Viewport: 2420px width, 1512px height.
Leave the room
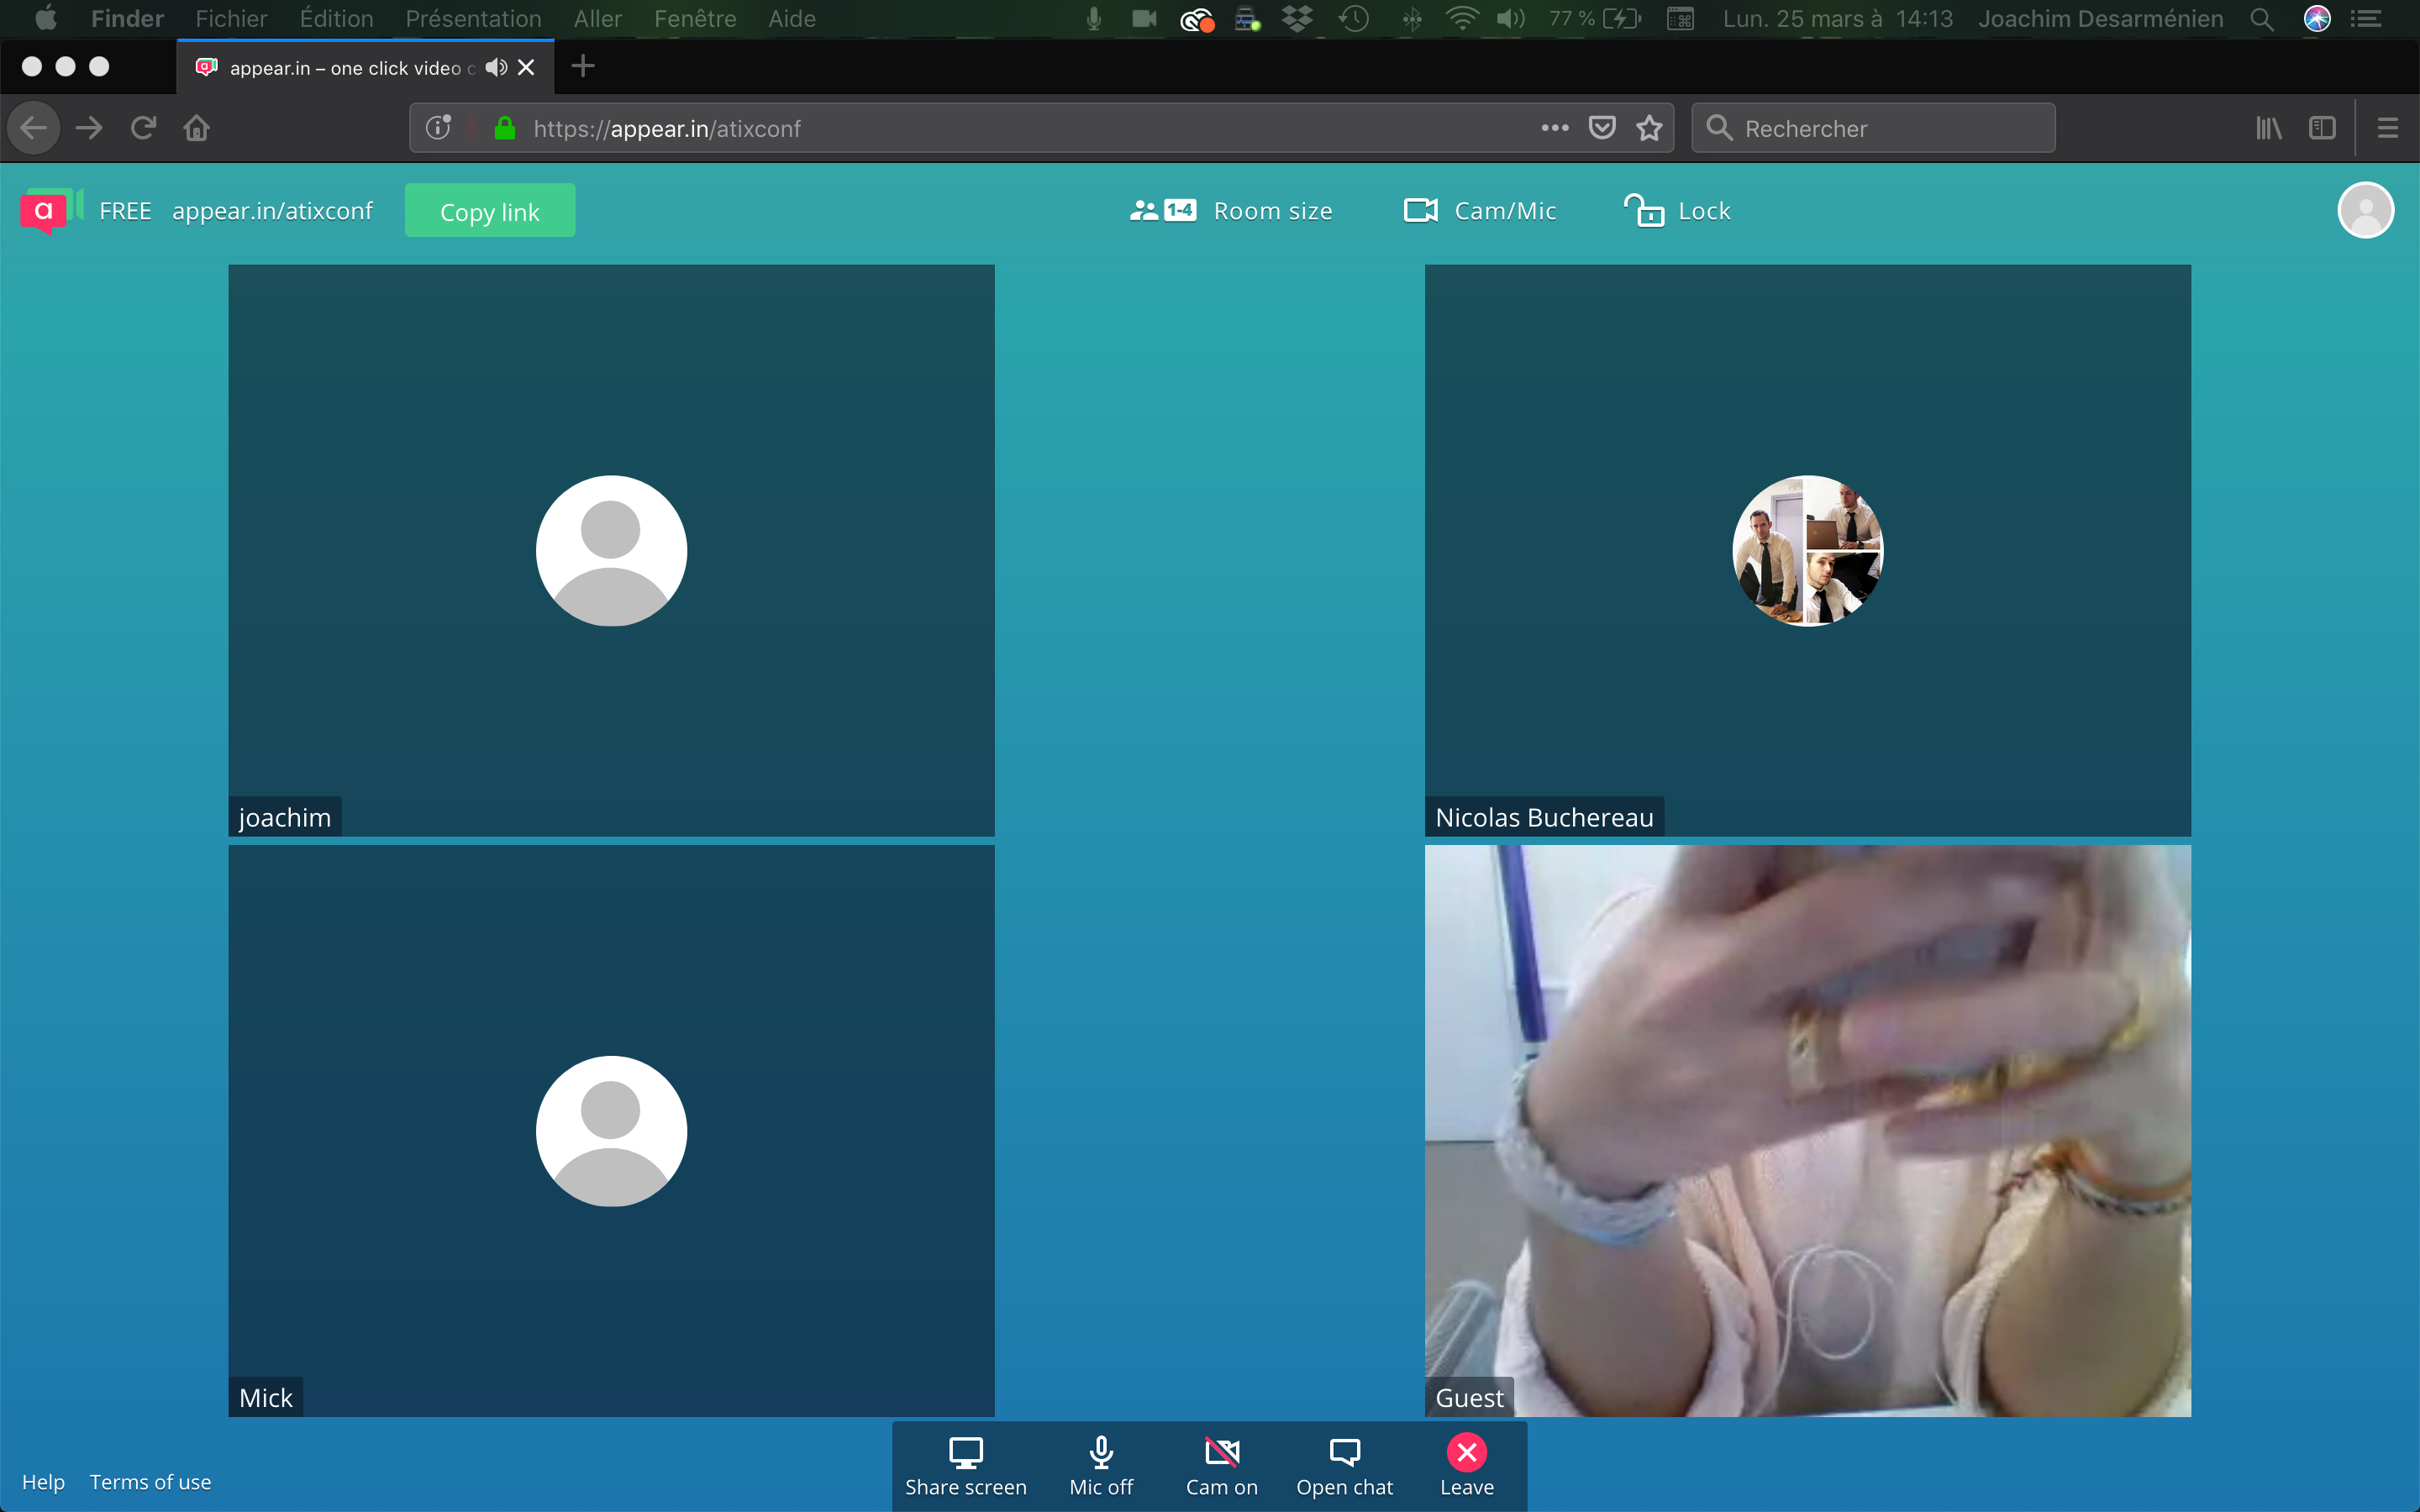point(1467,1467)
